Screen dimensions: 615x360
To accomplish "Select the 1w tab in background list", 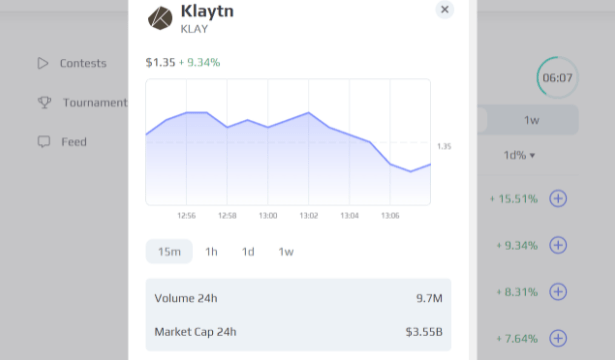I will 531,120.
